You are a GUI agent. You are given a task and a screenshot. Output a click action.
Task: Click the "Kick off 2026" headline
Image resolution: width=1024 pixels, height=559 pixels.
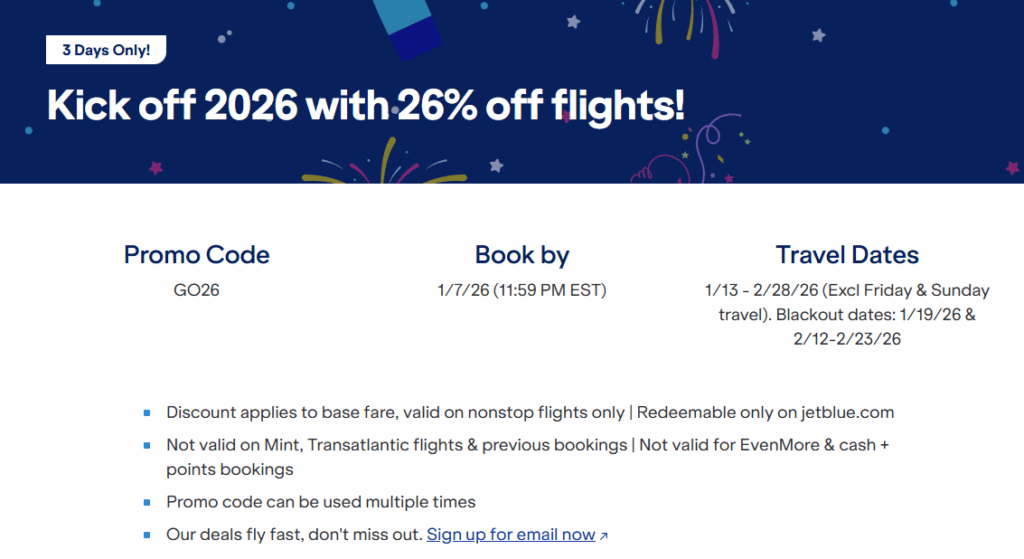click(x=366, y=106)
